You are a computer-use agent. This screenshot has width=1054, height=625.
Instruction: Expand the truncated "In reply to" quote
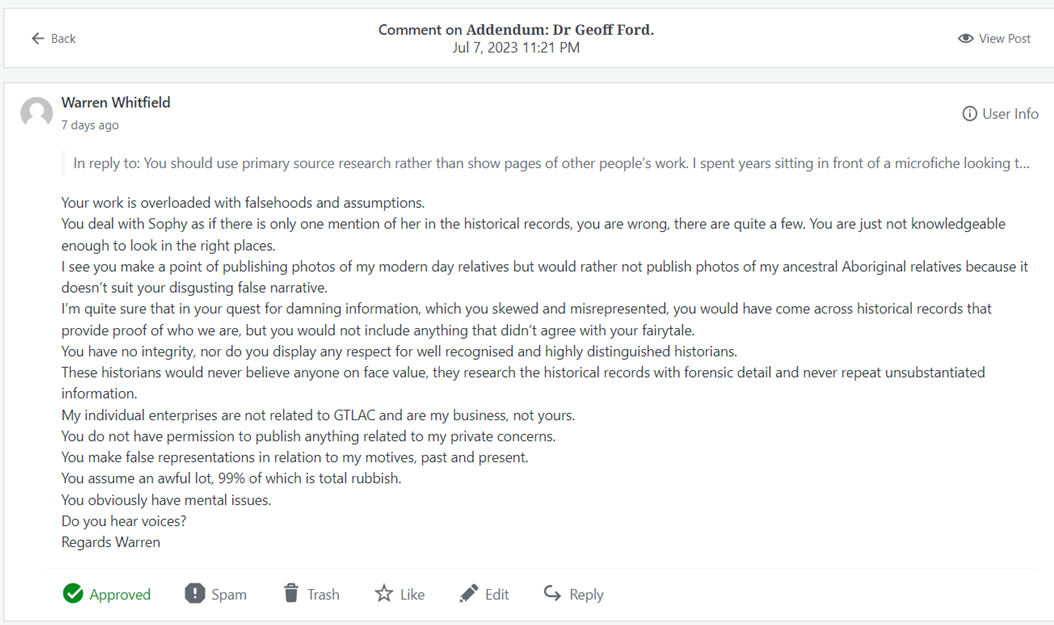[550, 163]
